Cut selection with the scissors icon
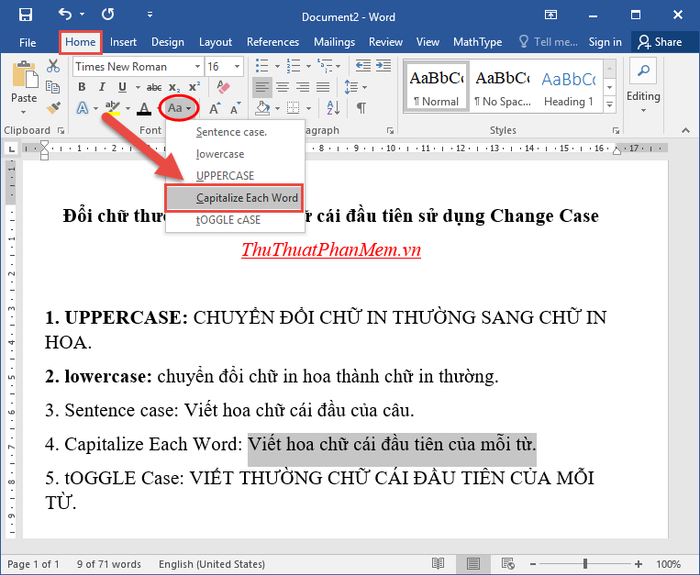Viewport: 700px width, 575px height. [53, 66]
